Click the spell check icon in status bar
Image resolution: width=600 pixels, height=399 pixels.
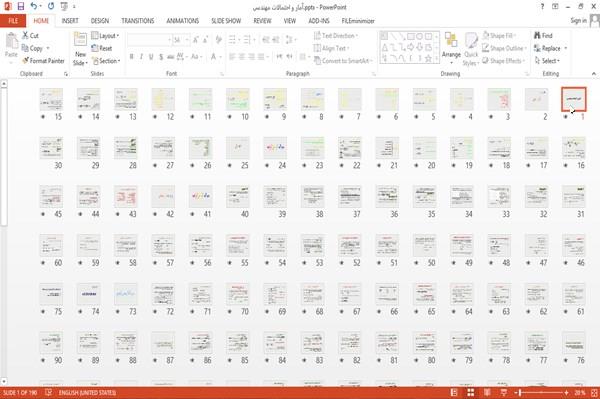[x=48, y=392]
